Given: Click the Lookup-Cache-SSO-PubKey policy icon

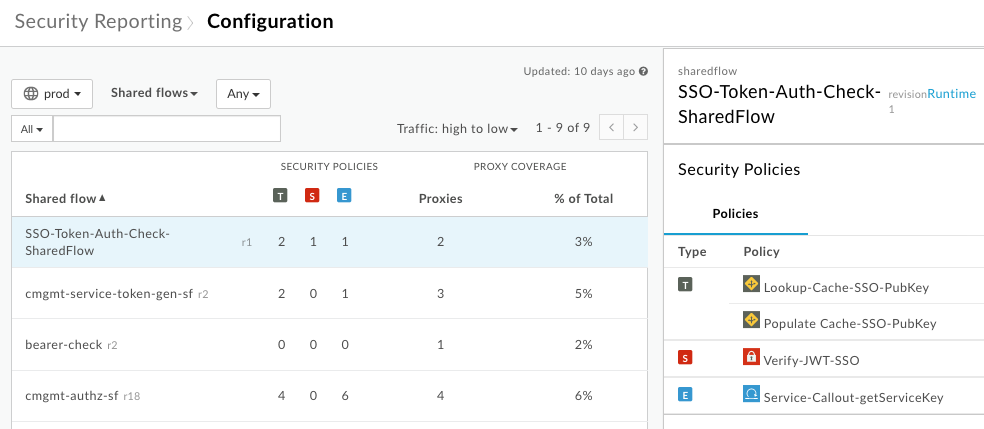Looking at the screenshot, I should coord(751,285).
